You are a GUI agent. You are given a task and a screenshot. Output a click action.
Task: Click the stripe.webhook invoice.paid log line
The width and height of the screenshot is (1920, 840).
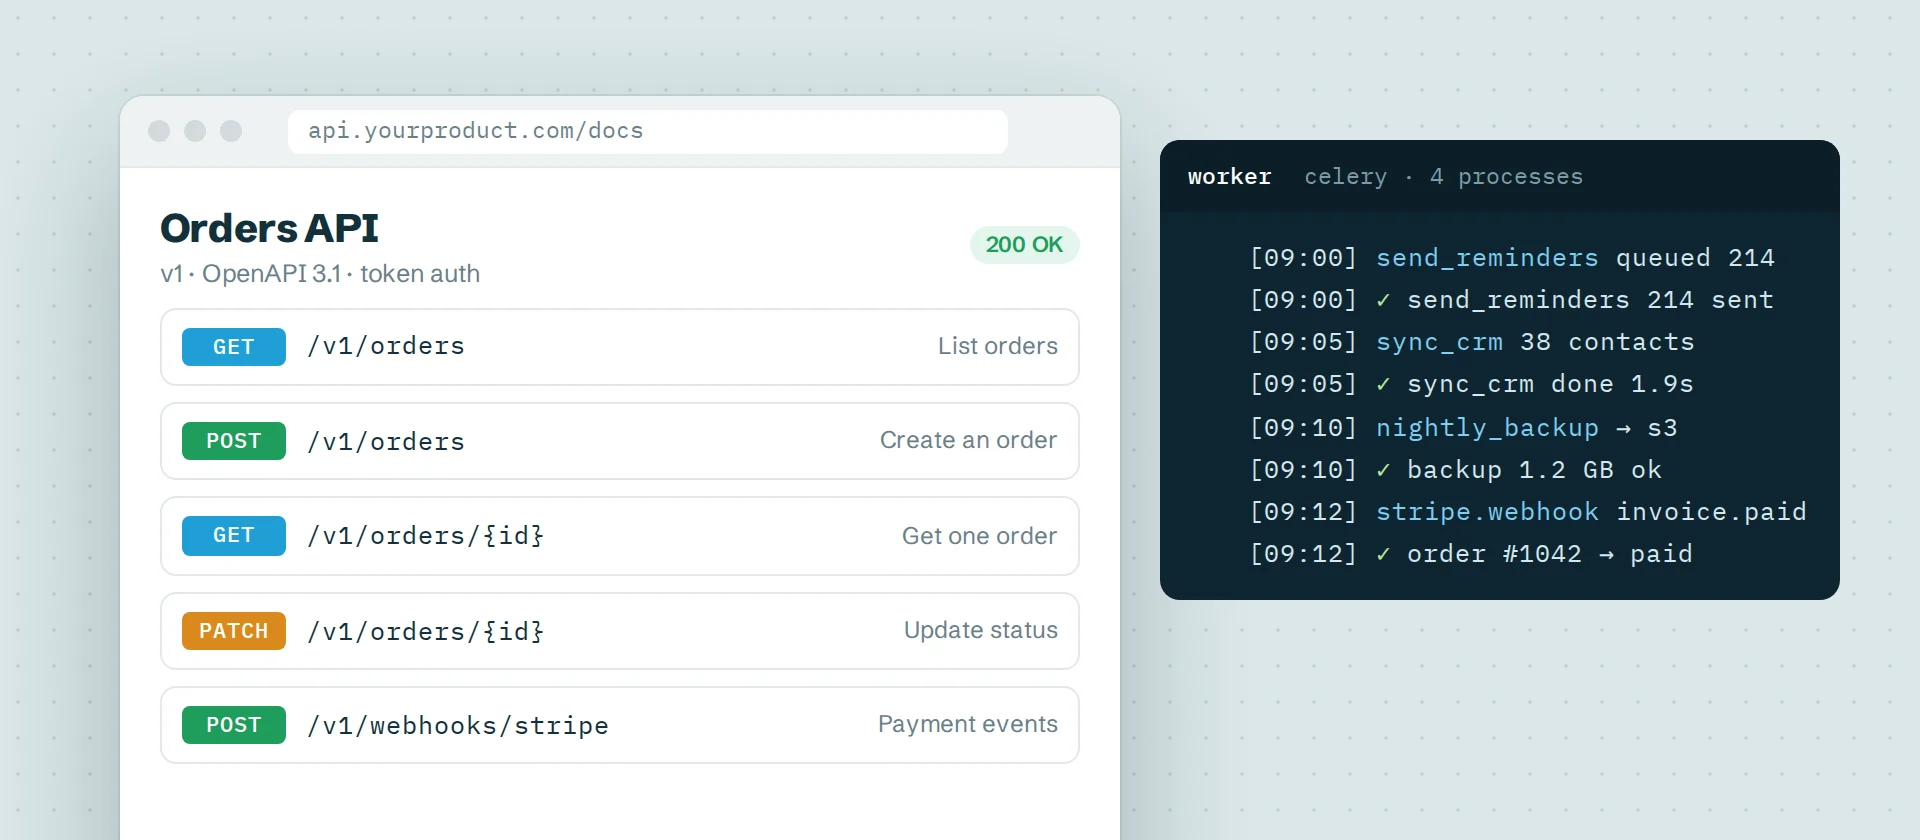(1528, 512)
